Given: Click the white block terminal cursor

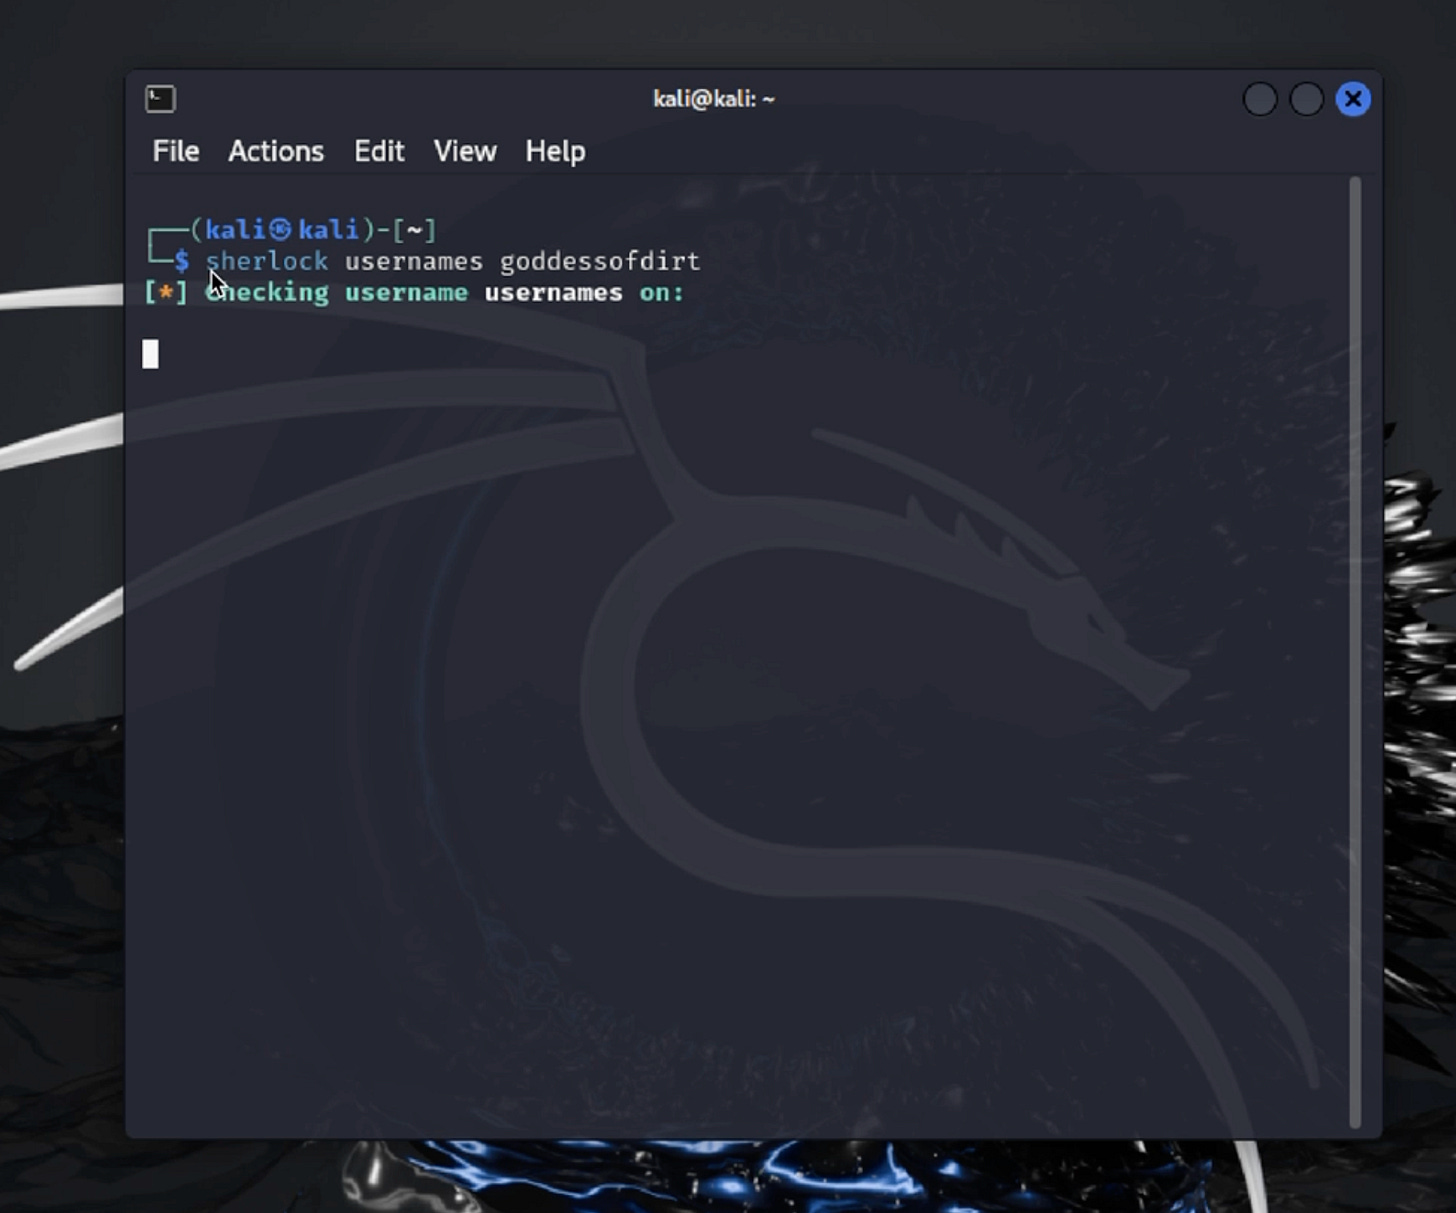Looking at the screenshot, I should (150, 354).
